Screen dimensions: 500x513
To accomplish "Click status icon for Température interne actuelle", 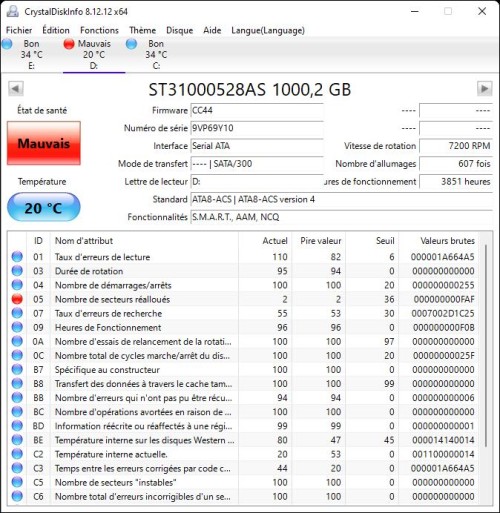I will click(17, 454).
